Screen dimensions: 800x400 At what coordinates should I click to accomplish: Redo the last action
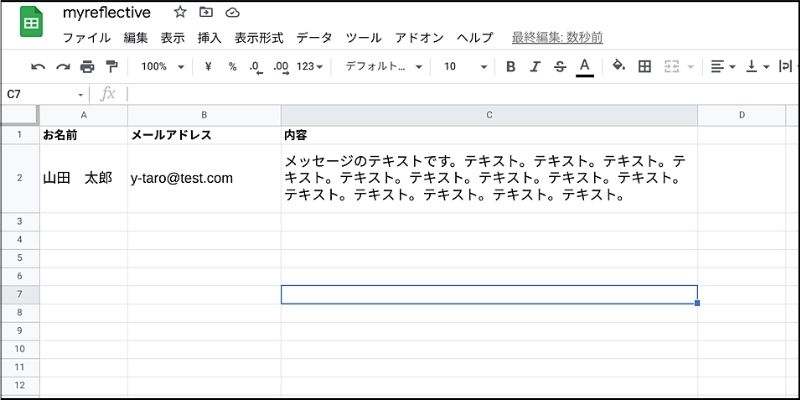point(63,66)
